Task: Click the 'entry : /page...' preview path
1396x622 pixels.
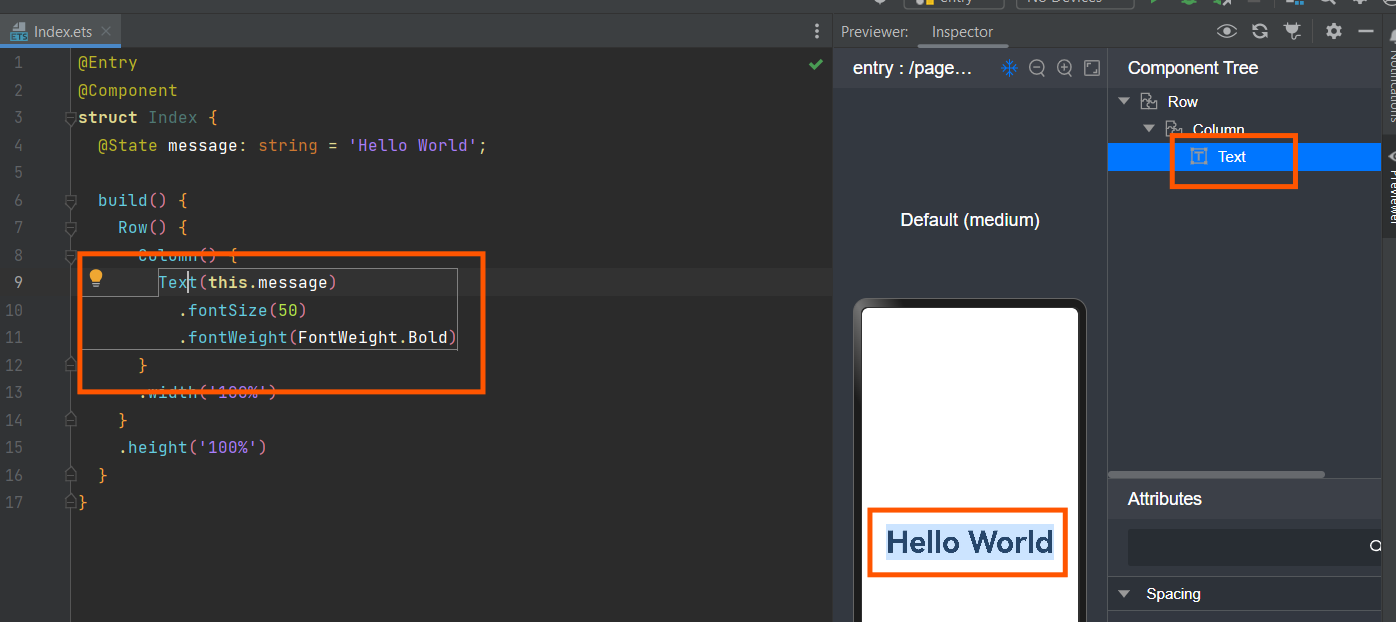Action: click(912, 68)
